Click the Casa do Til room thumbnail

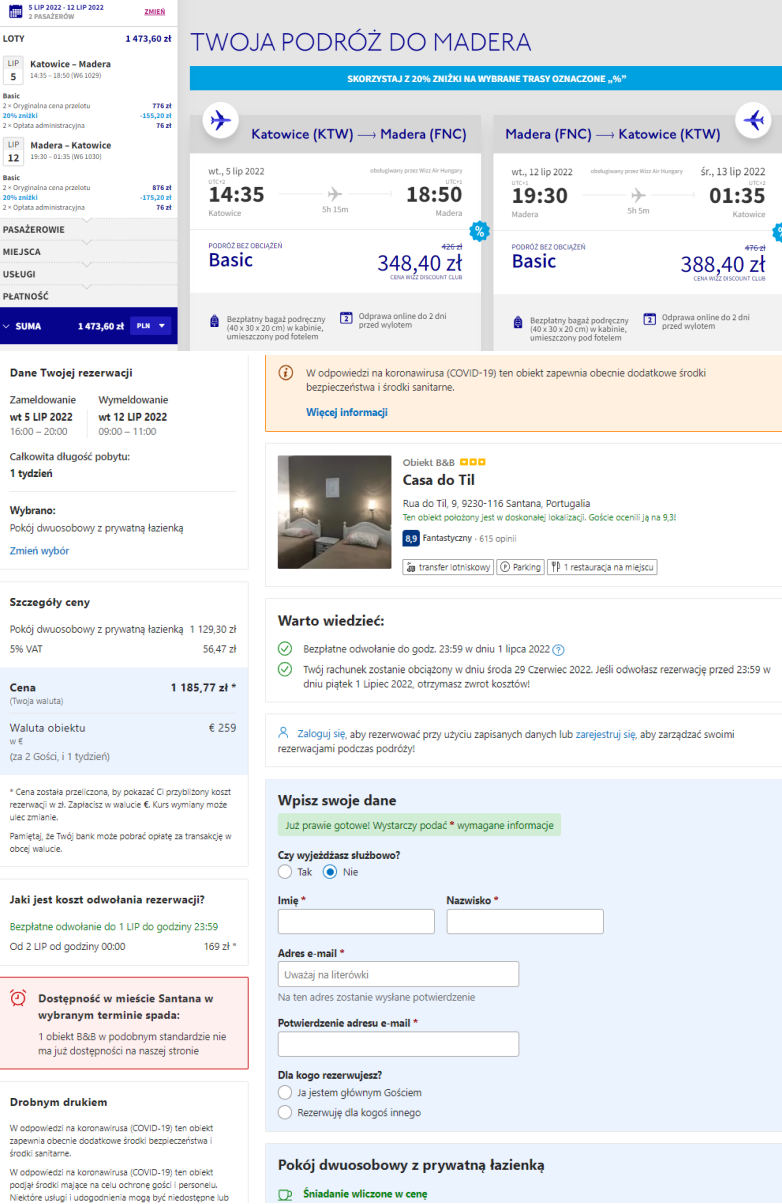click(x=334, y=512)
